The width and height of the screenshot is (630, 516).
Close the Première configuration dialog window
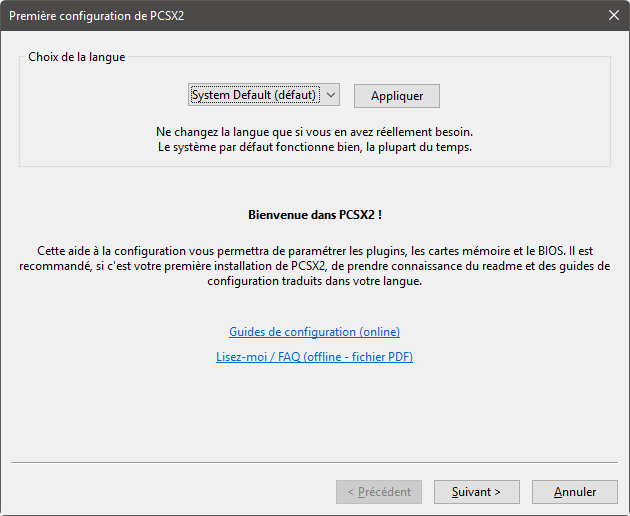pyautogui.click(x=613, y=14)
